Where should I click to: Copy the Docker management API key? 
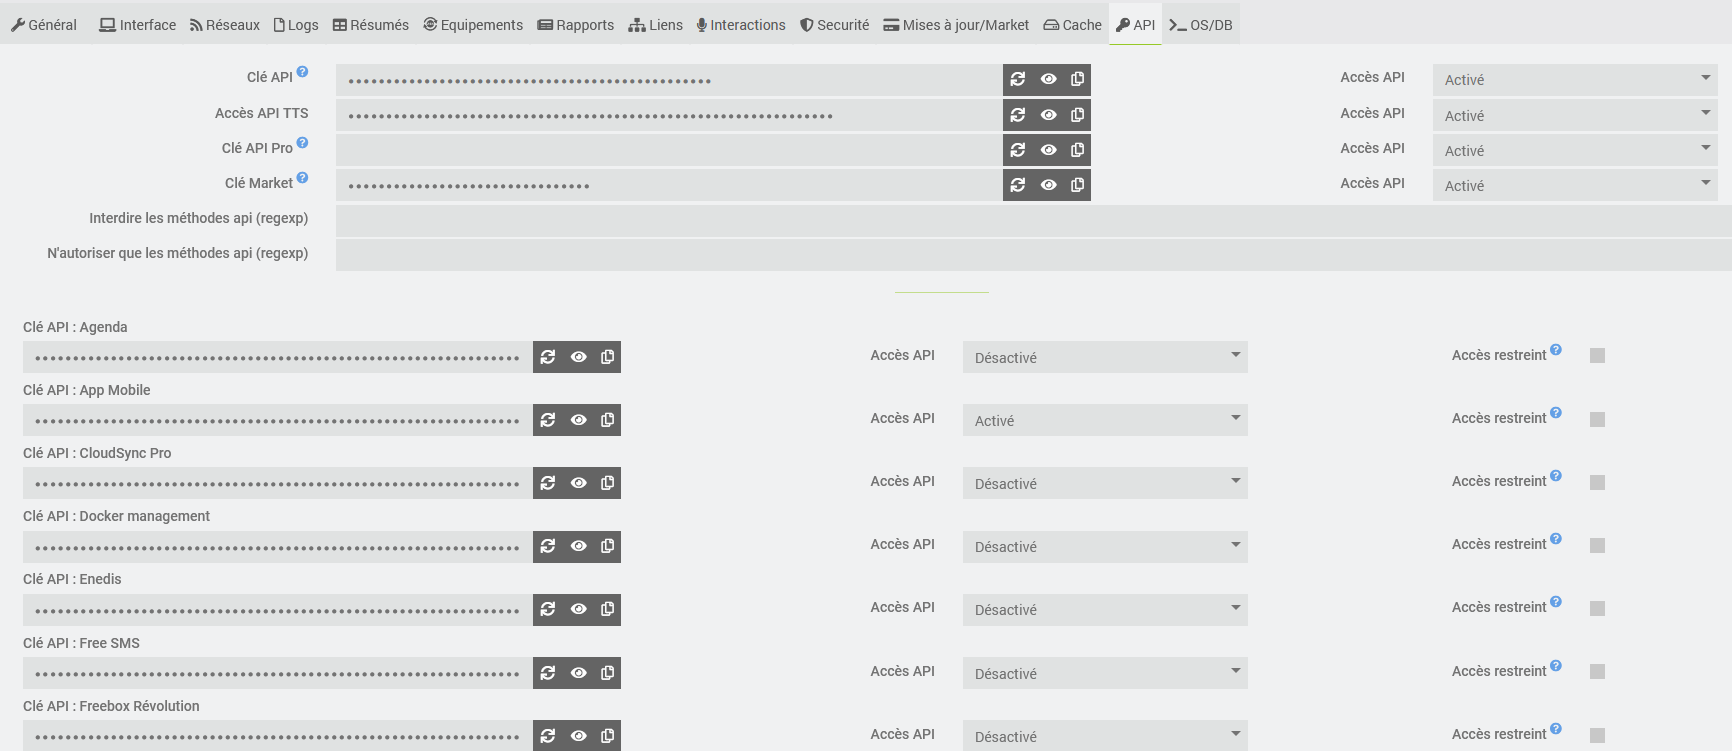tap(607, 546)
